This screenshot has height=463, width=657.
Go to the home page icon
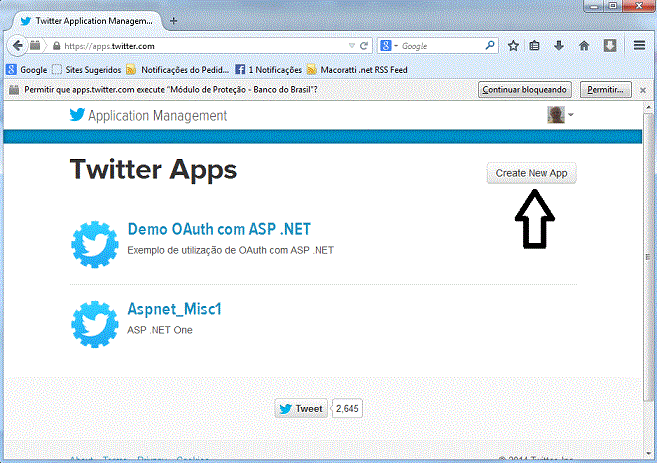[x=584, y=46]
